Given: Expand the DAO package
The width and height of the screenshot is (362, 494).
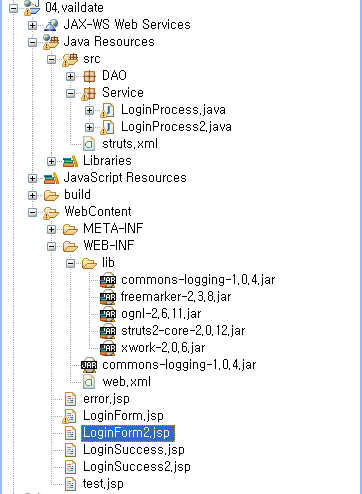Looking at the screenshot, I should pyautogui.click(x=70, y=76).
